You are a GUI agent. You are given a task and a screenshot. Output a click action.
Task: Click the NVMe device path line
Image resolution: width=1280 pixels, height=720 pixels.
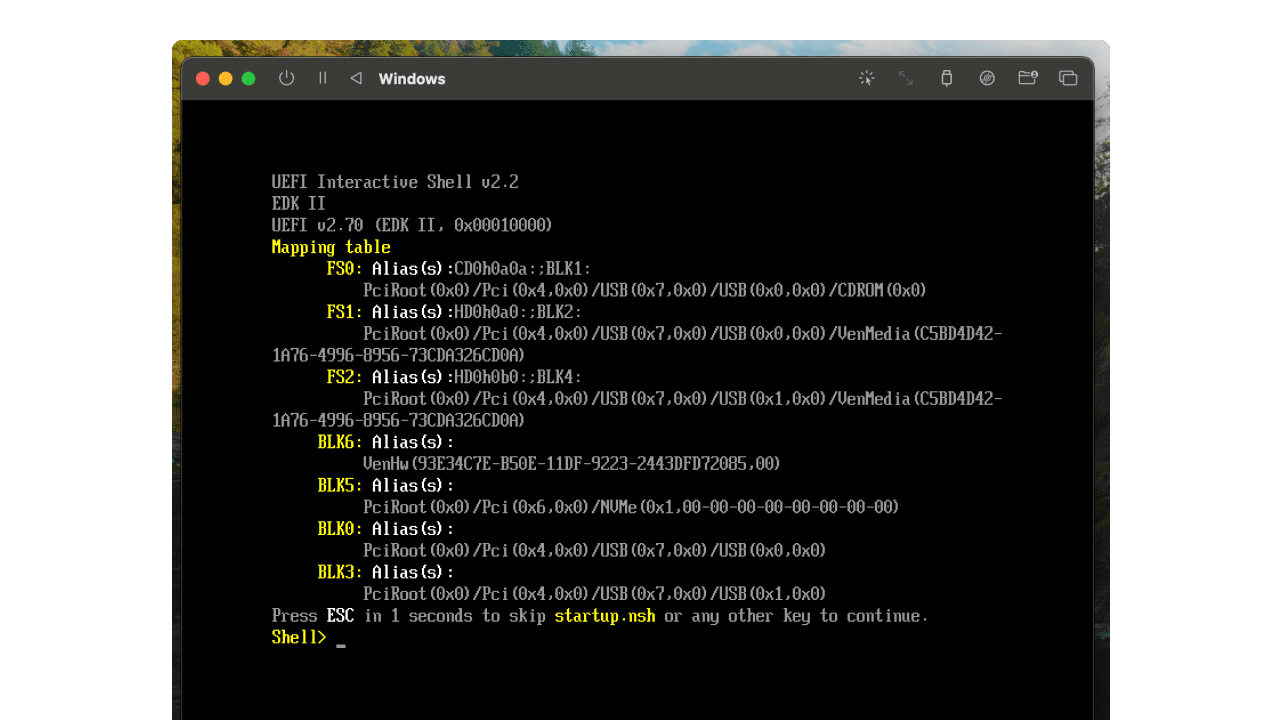[x=631, y=507]
